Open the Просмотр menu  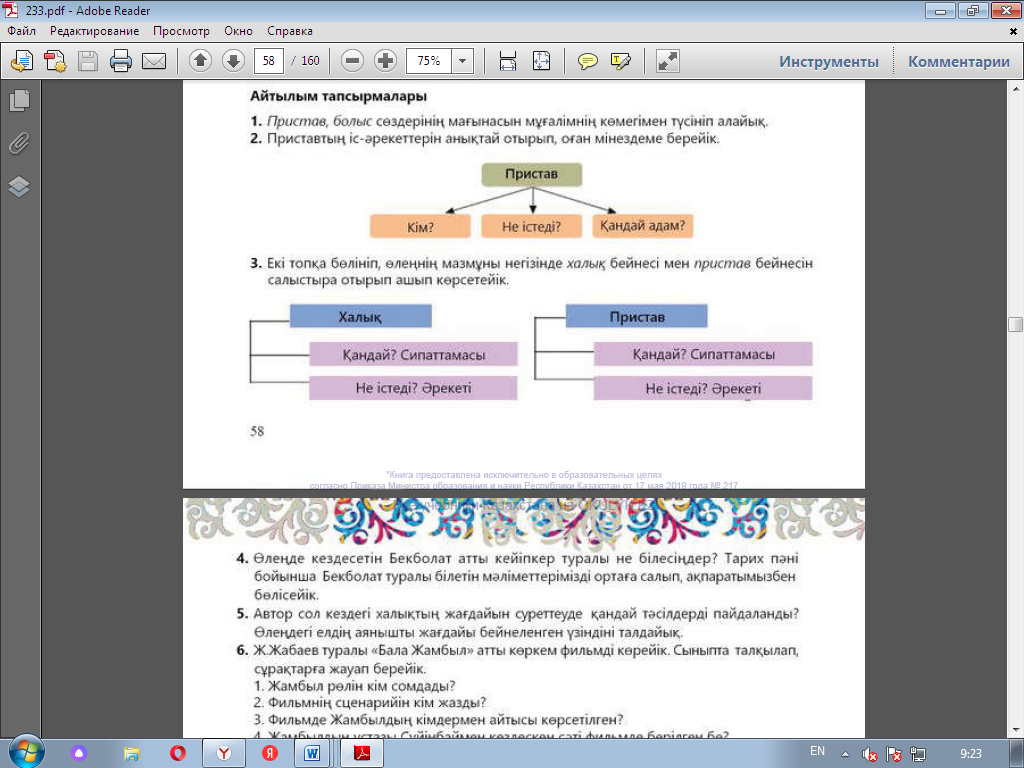182,31
